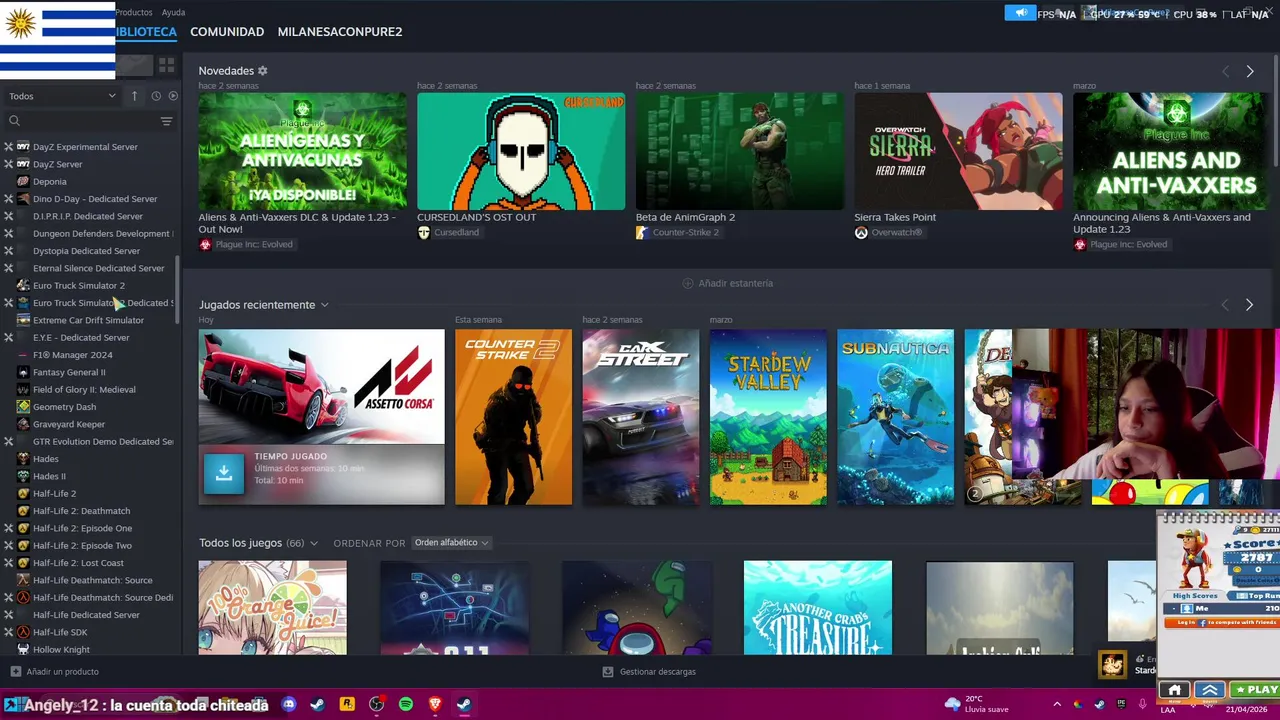This screenshot has height=720, width=1280.
Task: Click the Fantasy General II game icon
Action: [23, 372]
